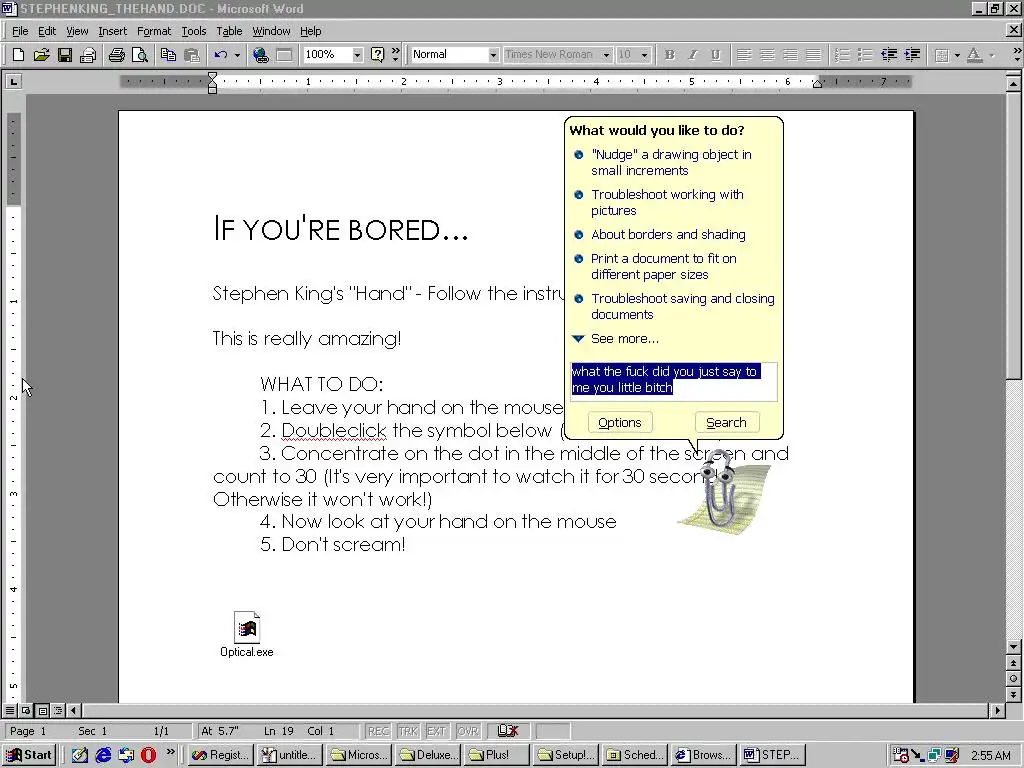The height and width of the screenshot is (768, 1024).
Task: Open the Times New Roman font dropdown
Action: tap(606, 55)
